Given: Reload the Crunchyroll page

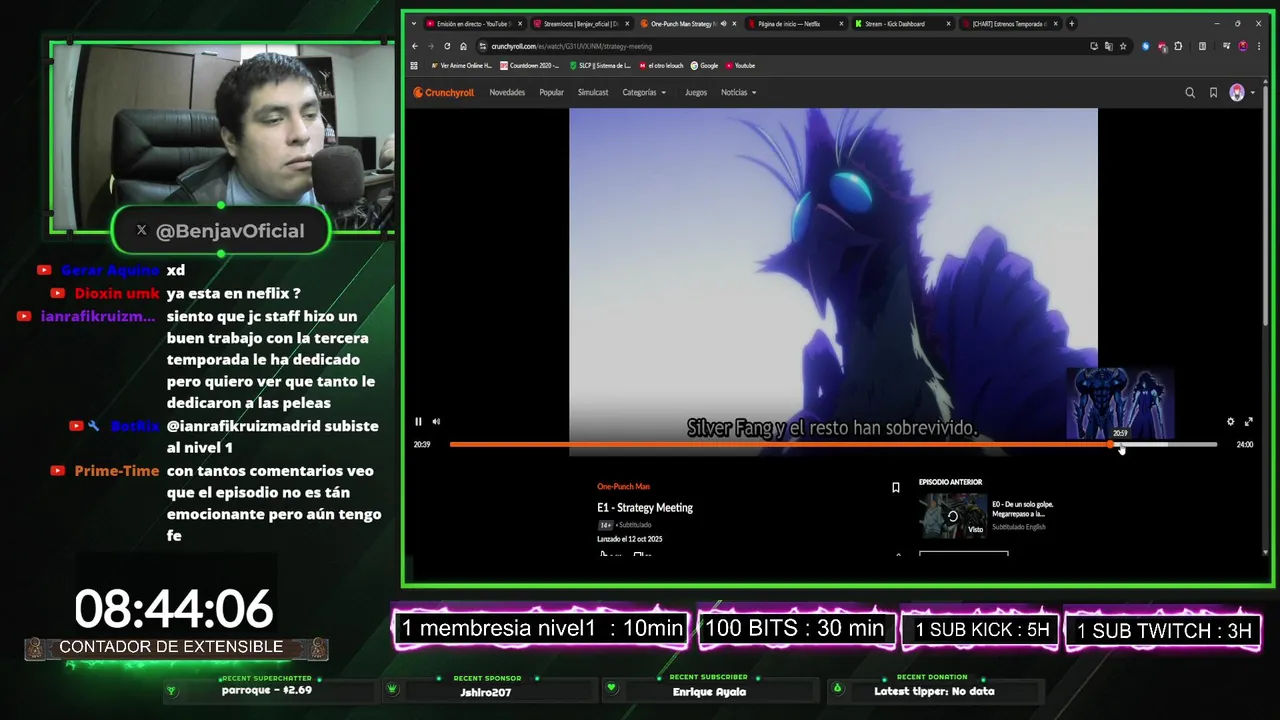Looking at the screenshot, I should pos(447,46).
